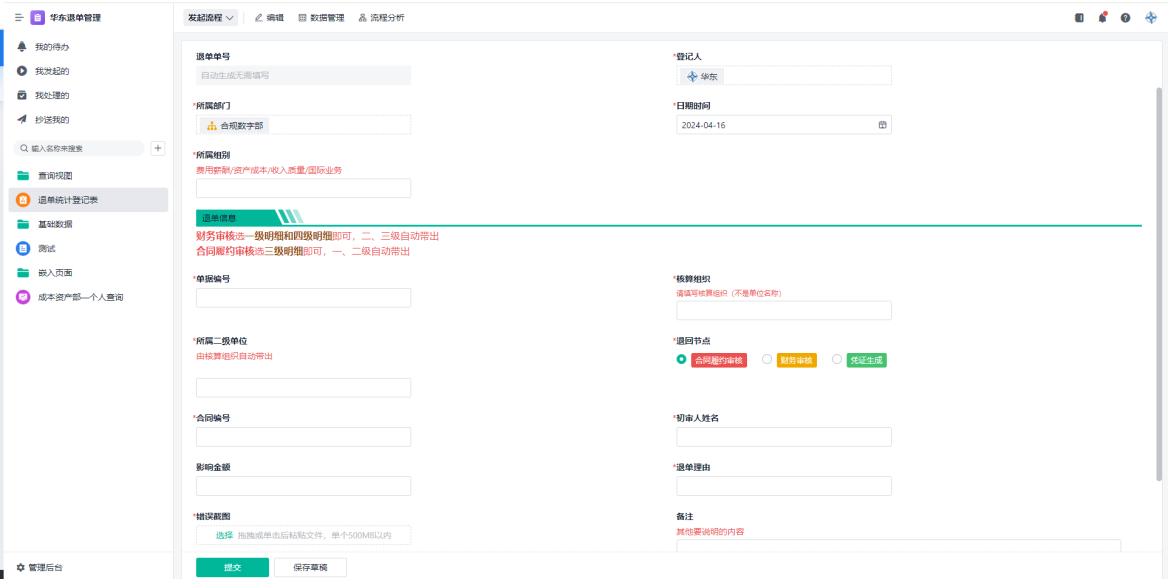Click the 管理后台 gear icon
The height and width of the screenshot is (579, 1168).
(20, 567)
